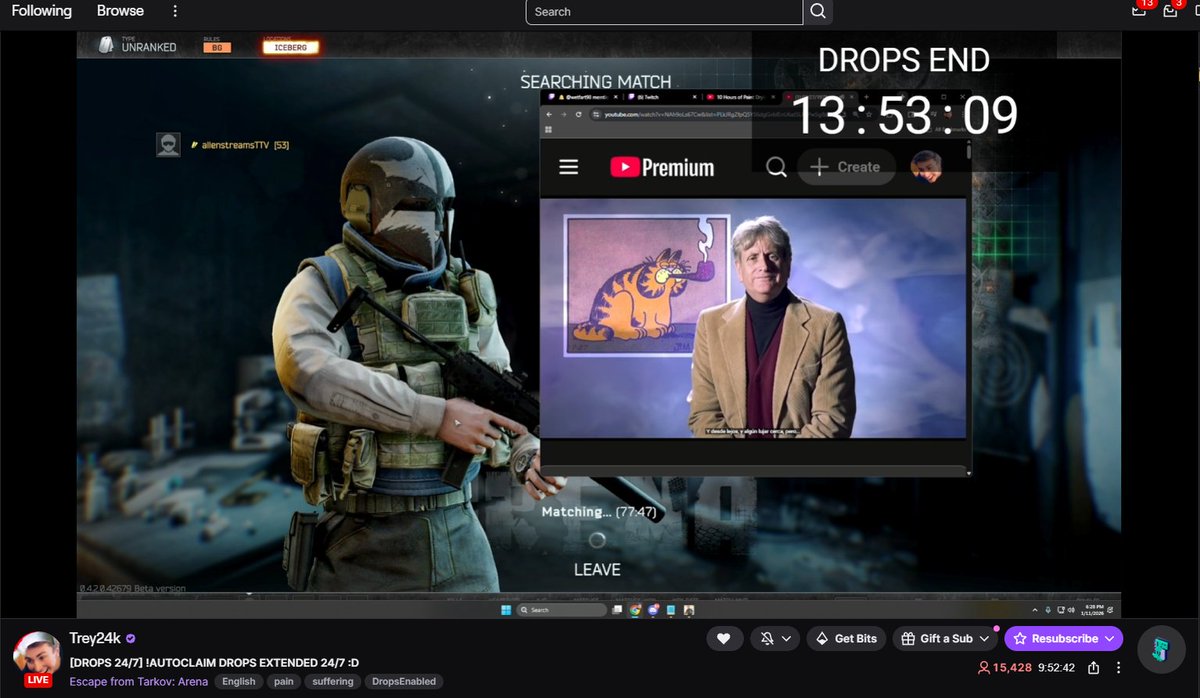This screenshot has width=1200, height=698.
Task: Click the streamed taskbar Search box
Action: [x=560, y=610]
